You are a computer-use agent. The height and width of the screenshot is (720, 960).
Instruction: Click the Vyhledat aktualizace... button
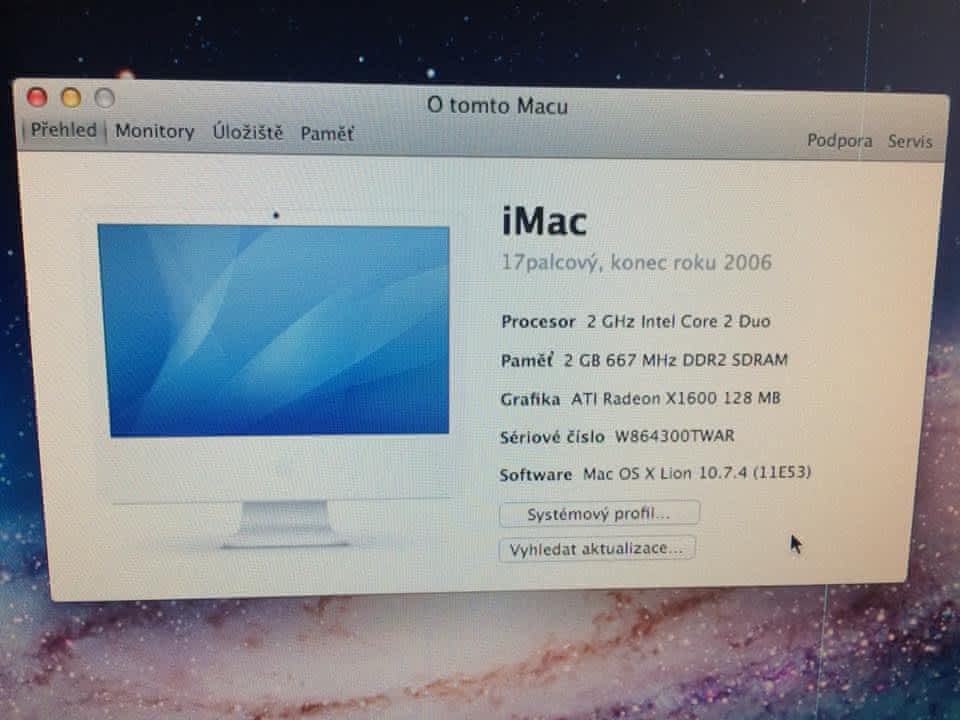pos(597,548)
